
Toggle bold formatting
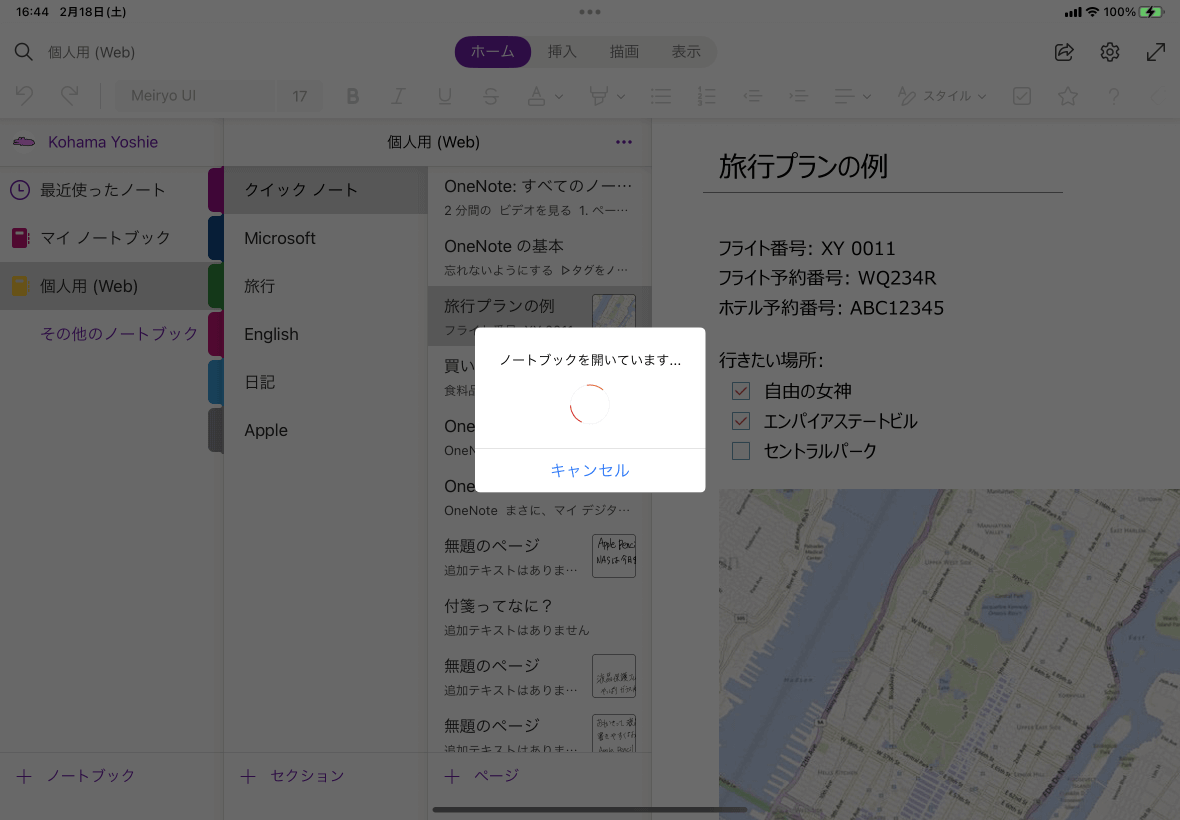(352, 96)
